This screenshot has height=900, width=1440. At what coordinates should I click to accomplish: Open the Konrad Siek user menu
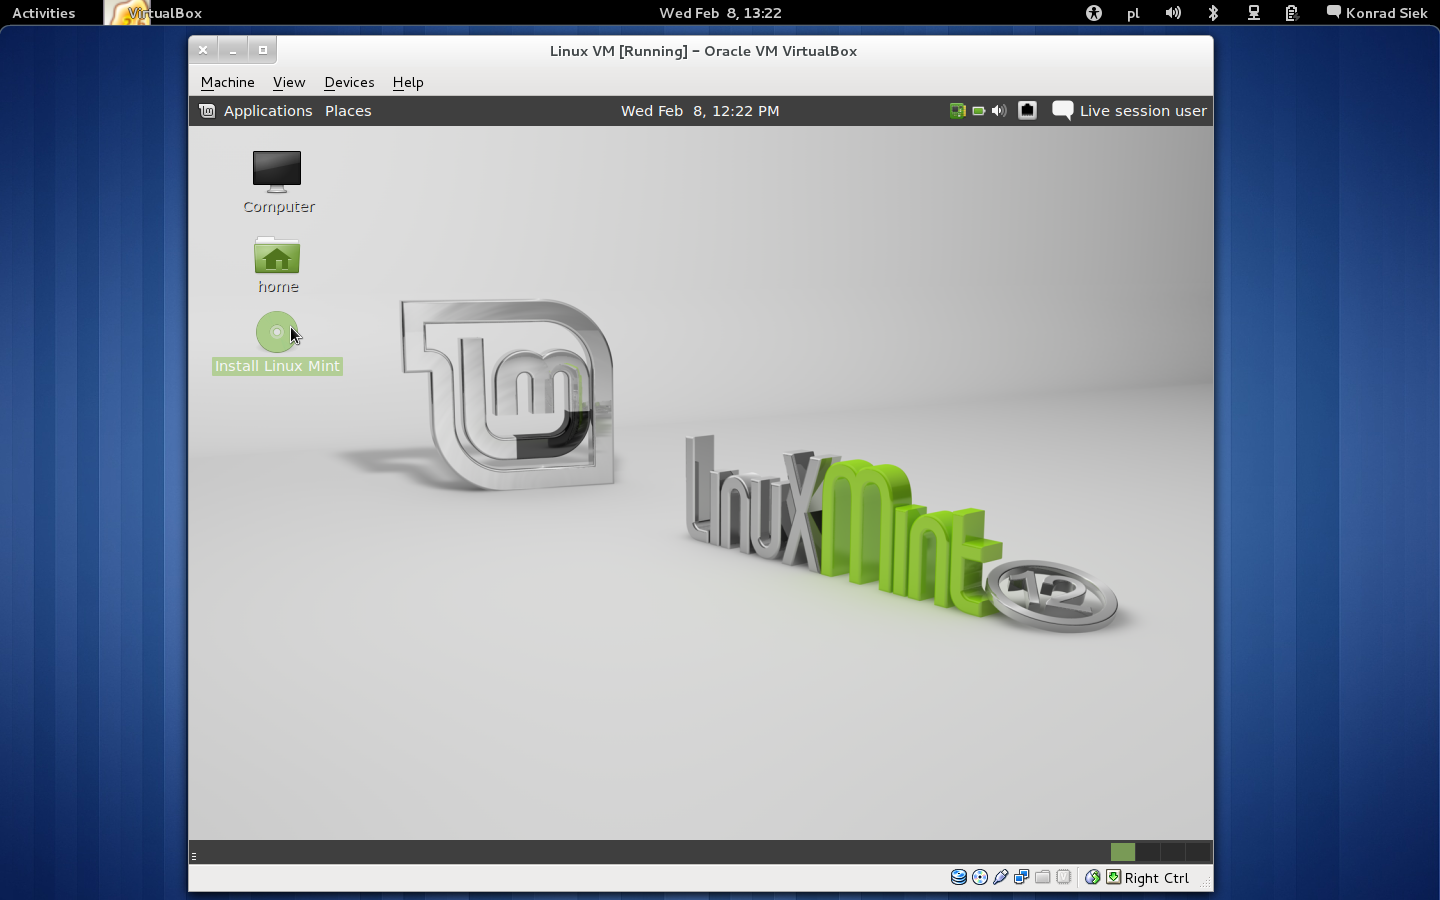pos(1386,13)
